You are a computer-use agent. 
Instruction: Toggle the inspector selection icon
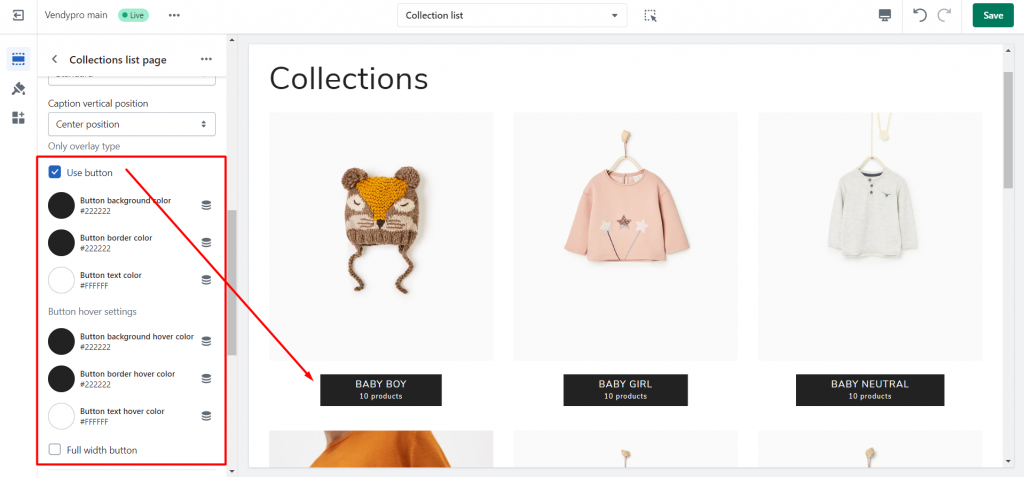pyautogui.click(x=650, y=15)
